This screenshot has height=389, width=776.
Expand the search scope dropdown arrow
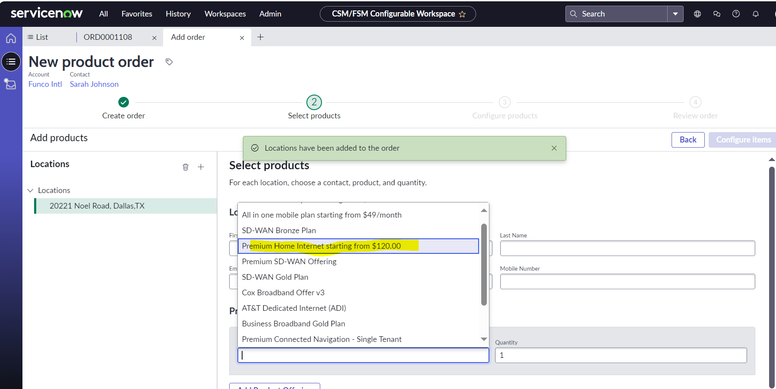click(676, 14)
